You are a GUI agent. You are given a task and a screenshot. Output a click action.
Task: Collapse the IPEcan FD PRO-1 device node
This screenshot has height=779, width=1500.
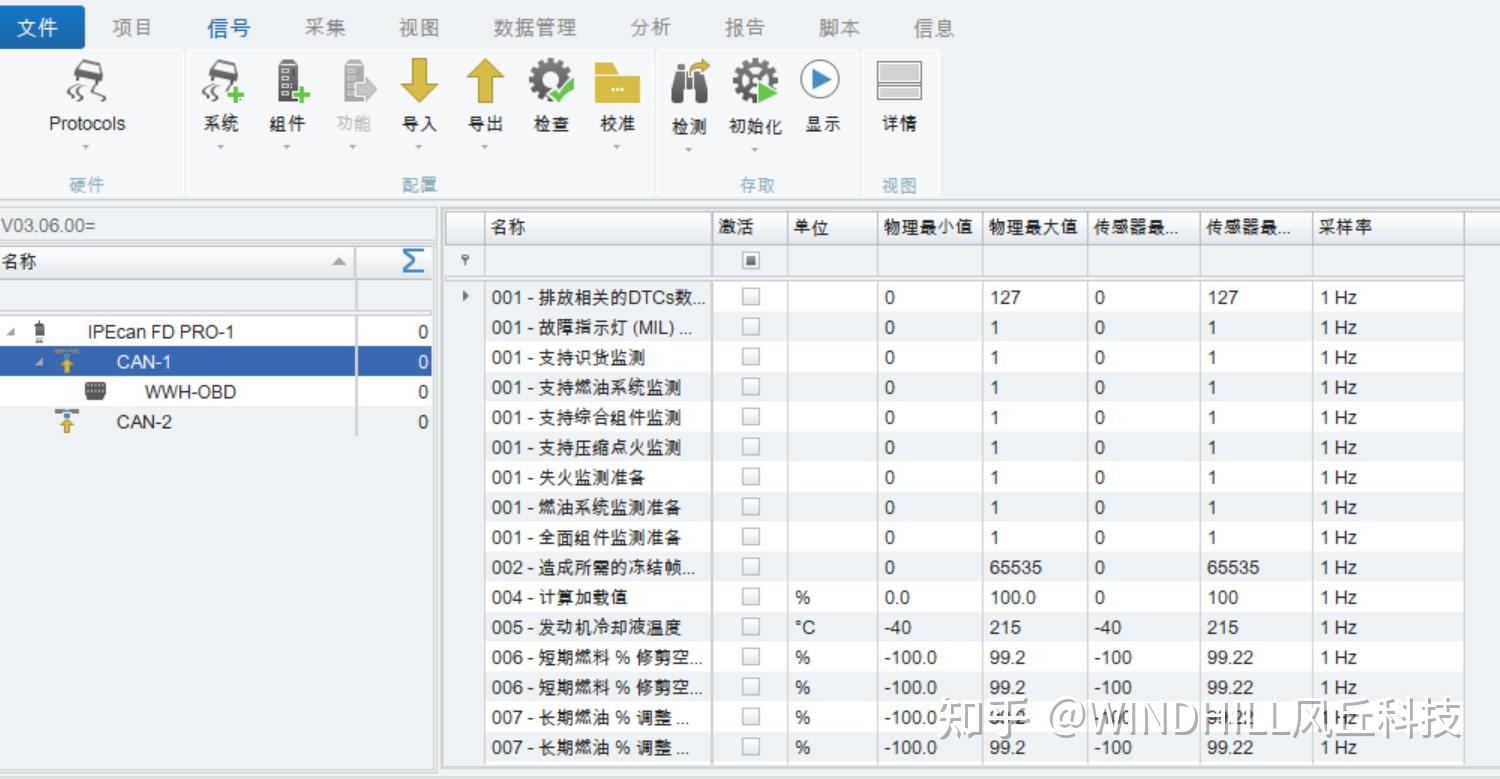pos(10,331)
